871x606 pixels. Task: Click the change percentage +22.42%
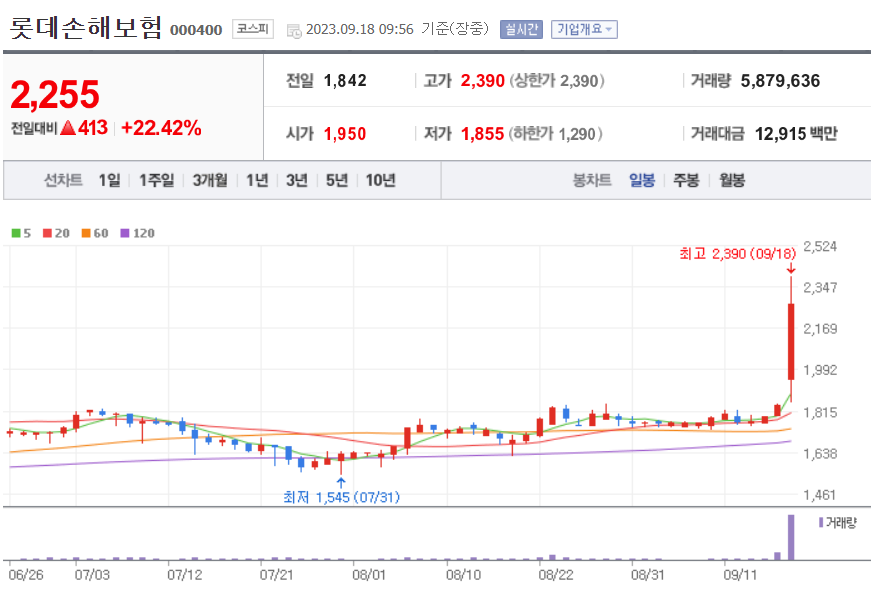point(161,128)
